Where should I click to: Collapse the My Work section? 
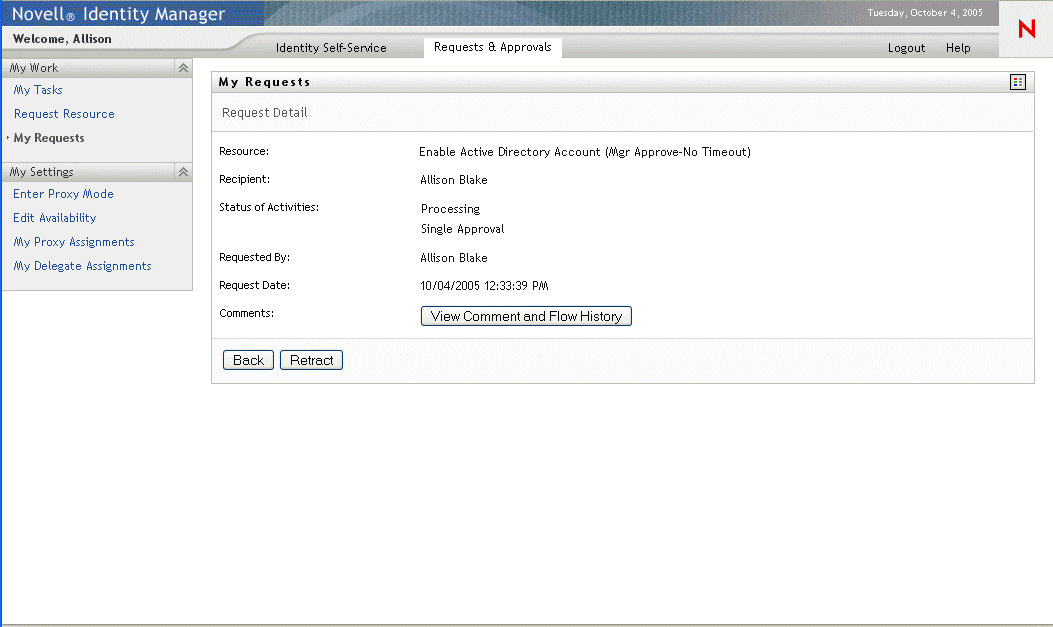tap(183, 68)
